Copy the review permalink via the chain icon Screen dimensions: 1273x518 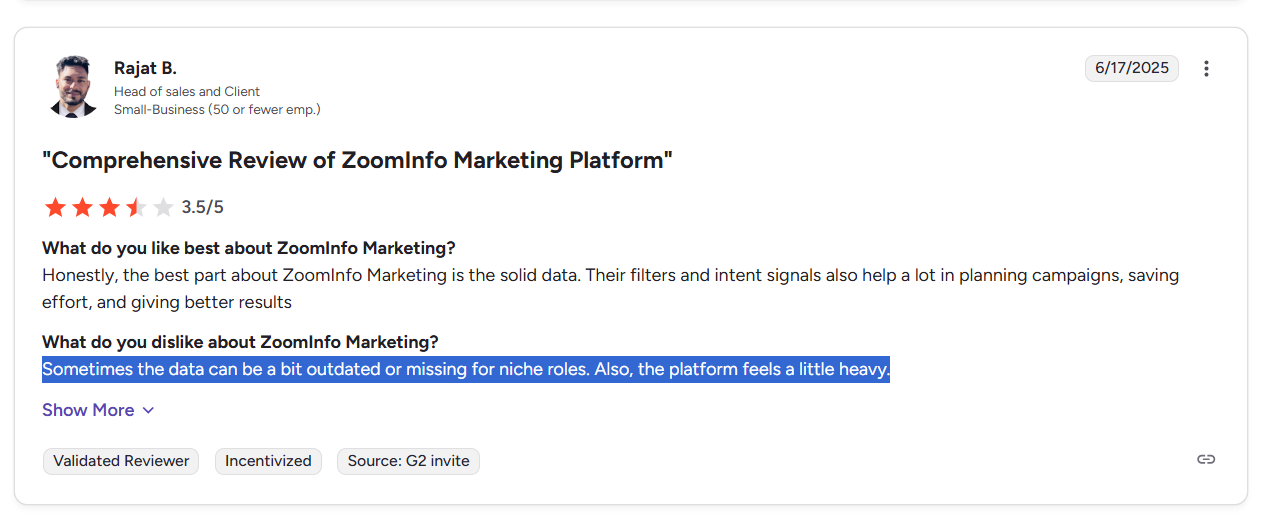[1206, 459]
